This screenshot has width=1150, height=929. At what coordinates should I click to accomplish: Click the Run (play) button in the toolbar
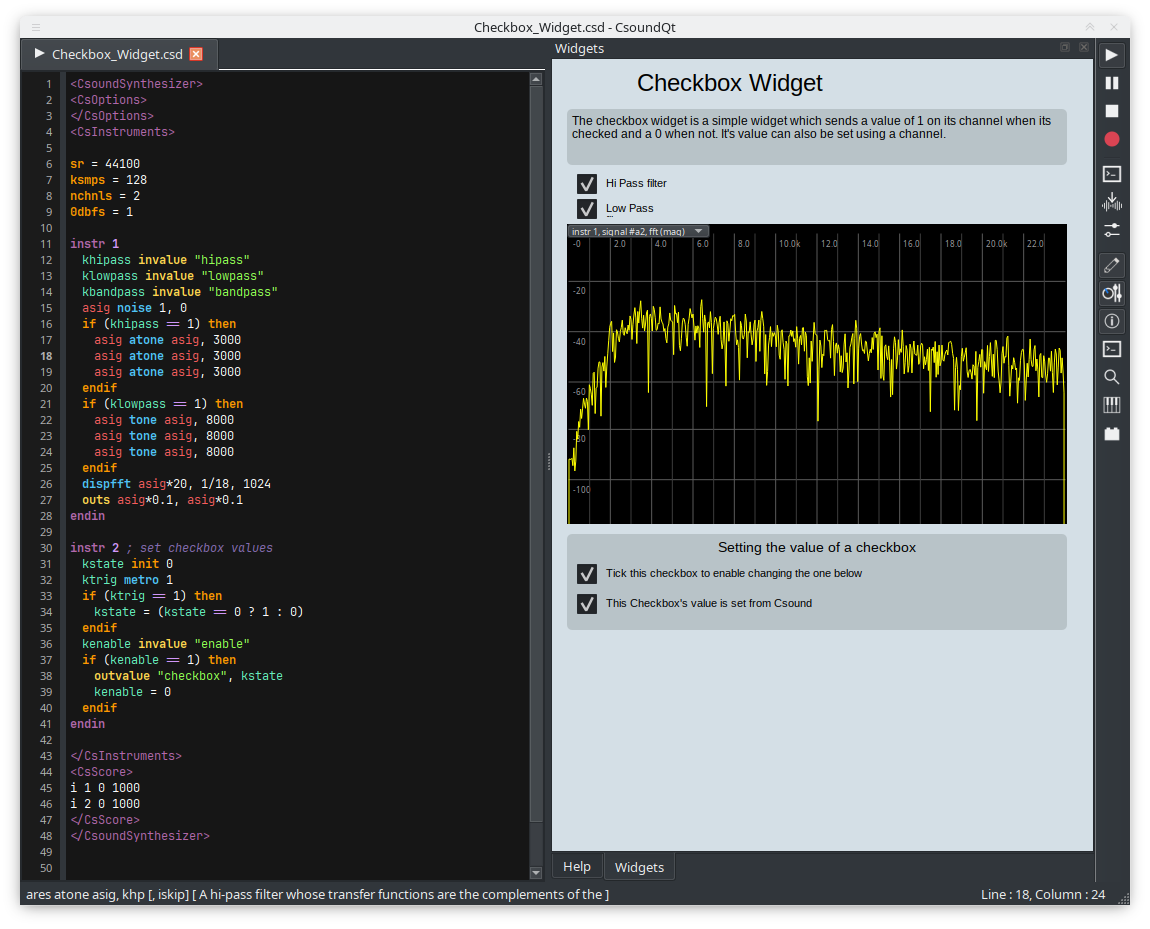[x=1111, y=55]
